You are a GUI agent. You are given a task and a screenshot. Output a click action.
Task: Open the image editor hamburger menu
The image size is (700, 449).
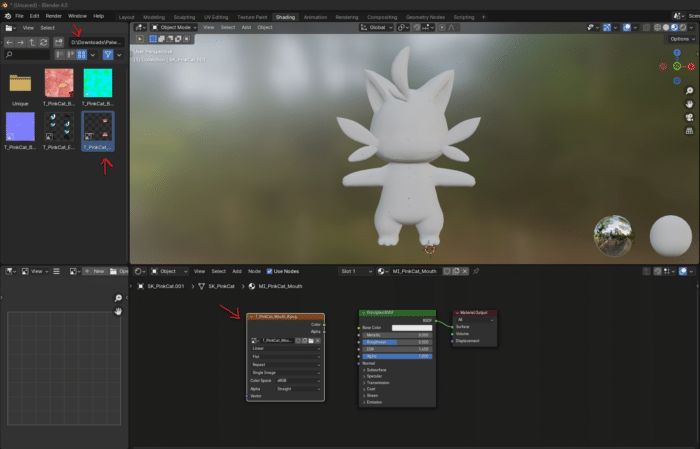[x=56, y=271]
